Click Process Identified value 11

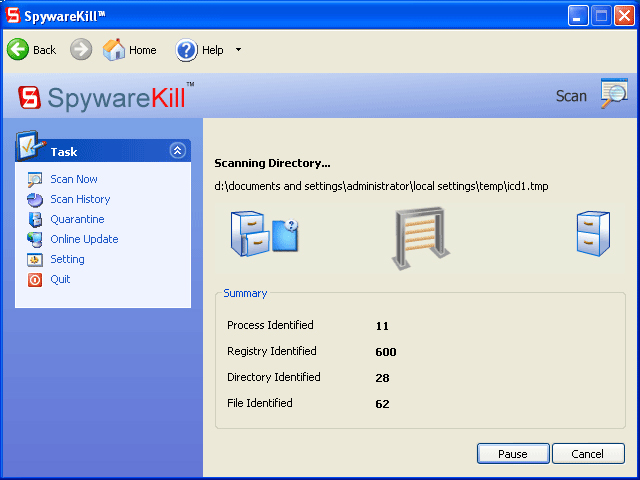point(382,326)
